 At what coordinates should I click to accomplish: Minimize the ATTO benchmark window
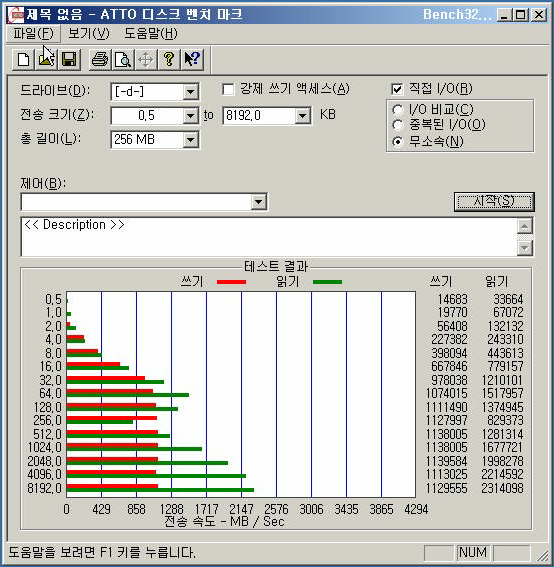[x=504, y=15]
